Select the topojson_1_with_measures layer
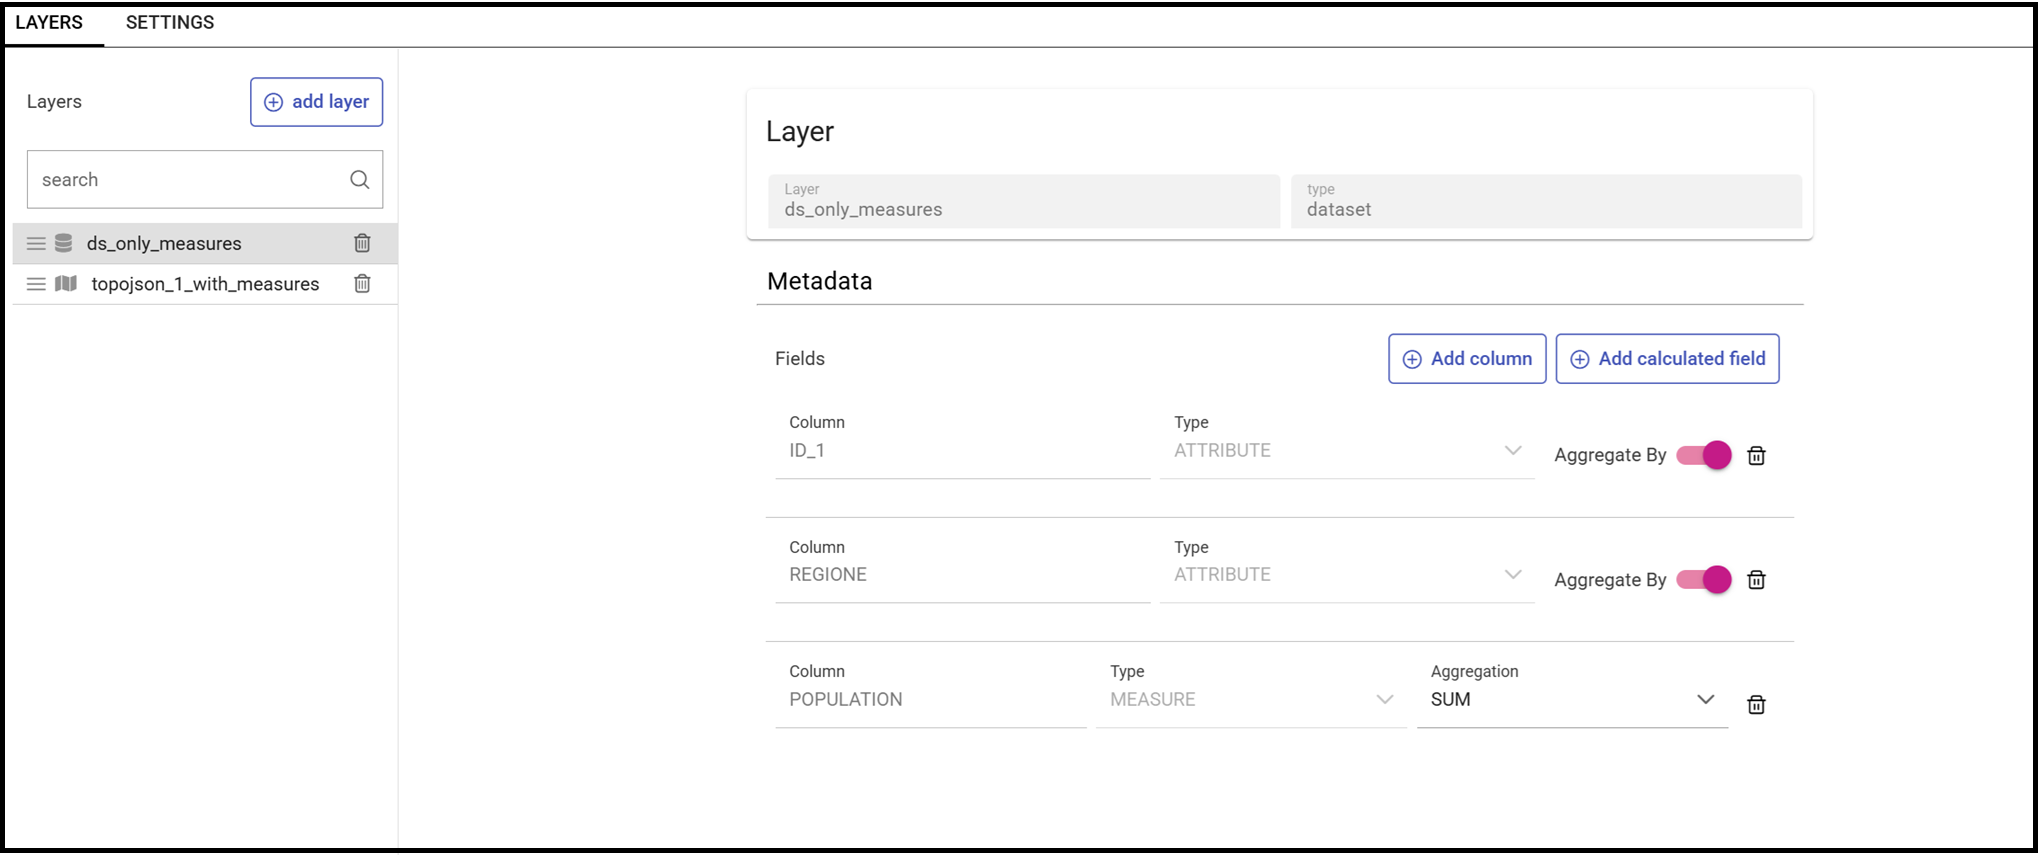 (x=205, y=284)
